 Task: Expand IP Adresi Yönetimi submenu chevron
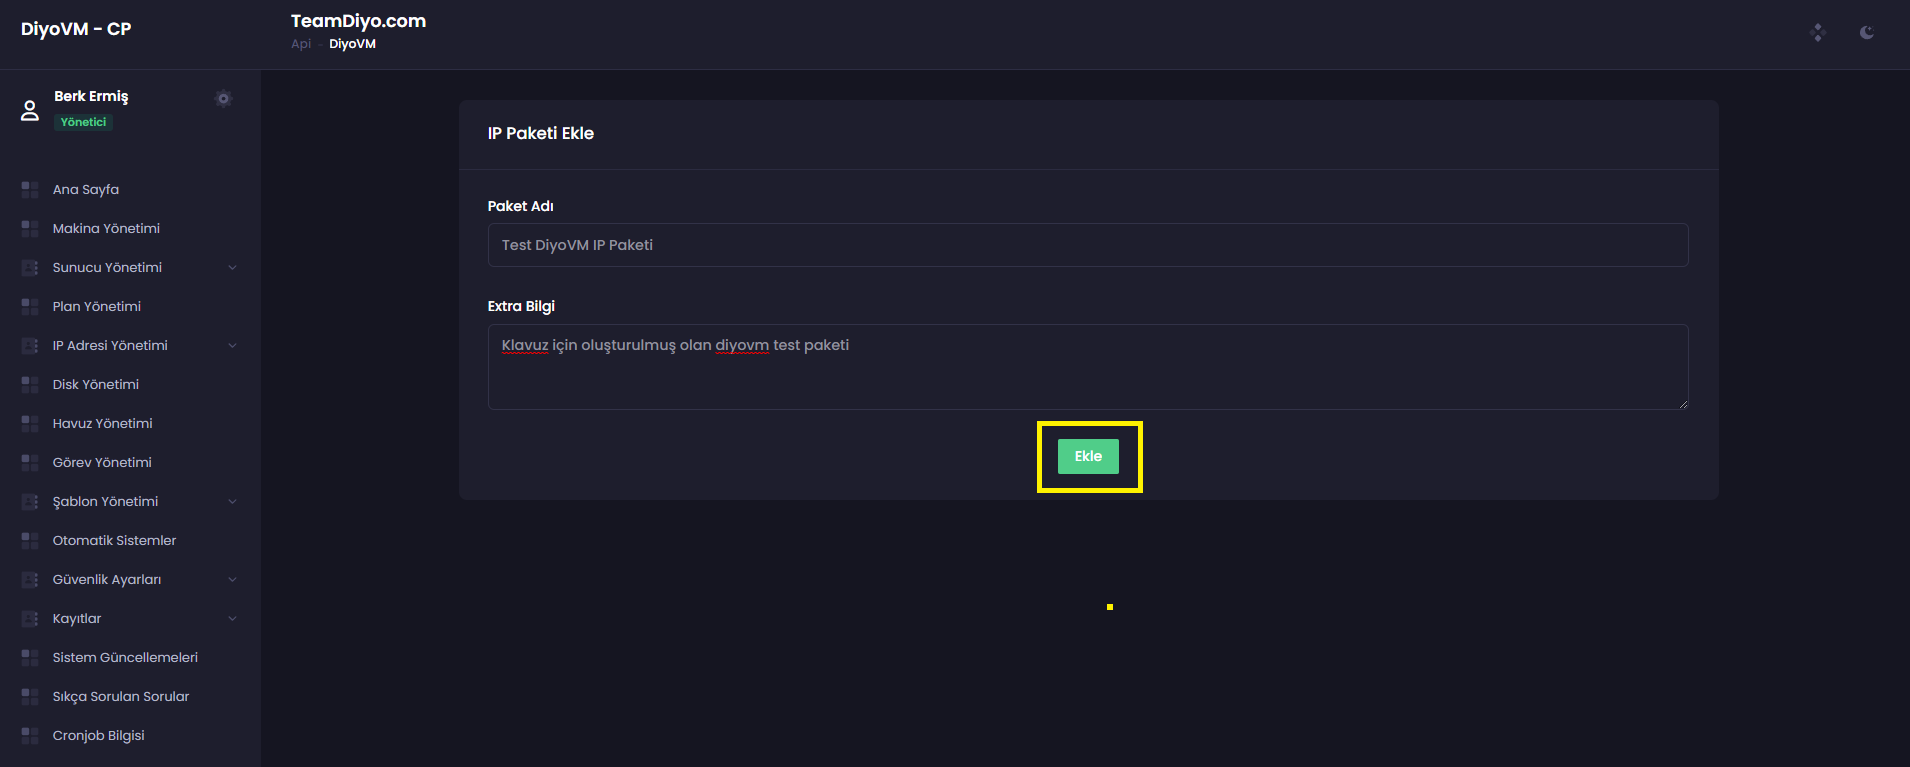click(232, 345)
